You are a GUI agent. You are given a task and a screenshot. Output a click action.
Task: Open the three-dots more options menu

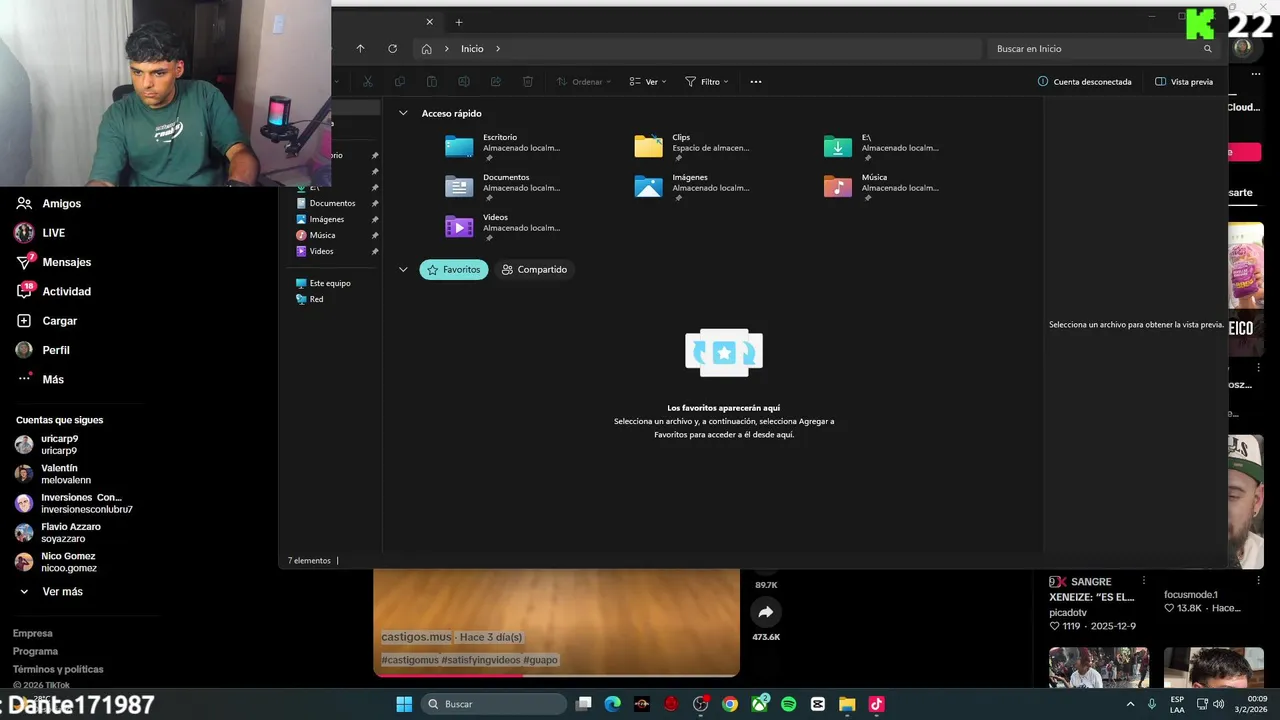point(756,81)
